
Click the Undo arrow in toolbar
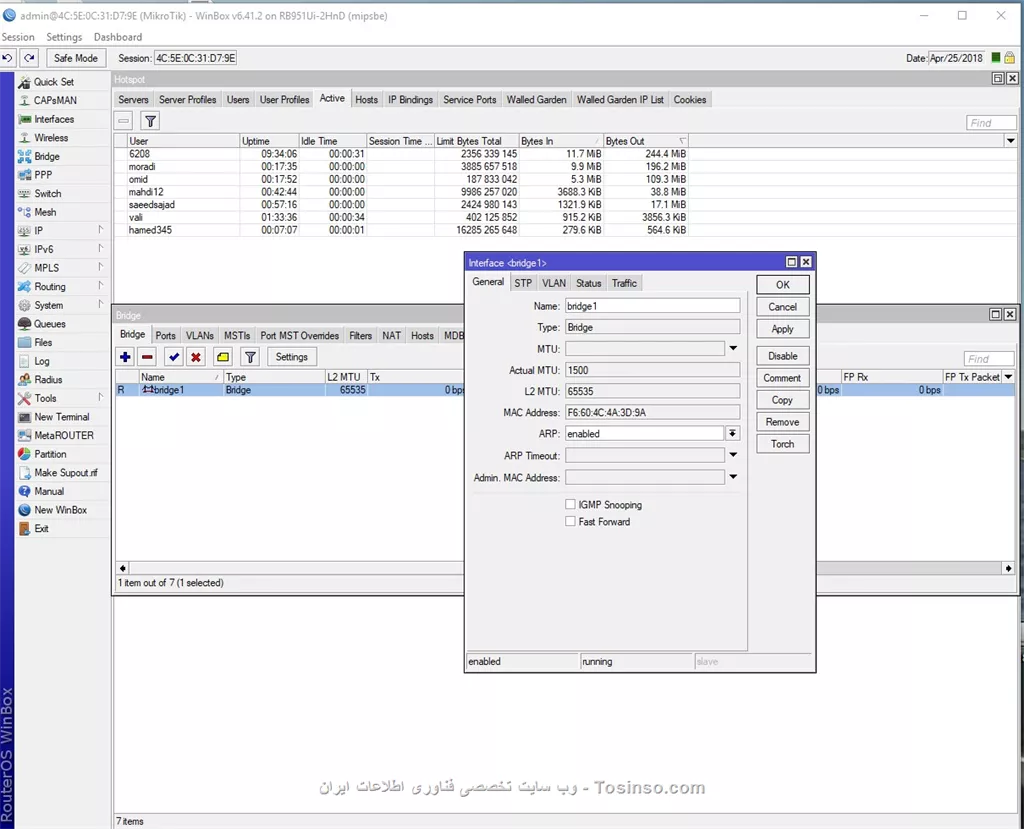[8, 58]
